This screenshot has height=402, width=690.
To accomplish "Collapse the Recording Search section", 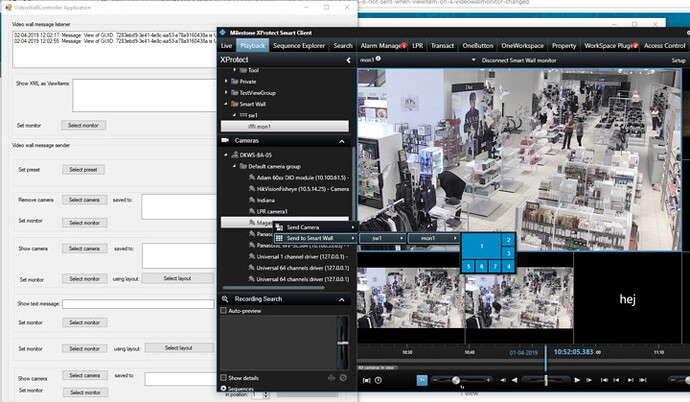I will point(341,299).
